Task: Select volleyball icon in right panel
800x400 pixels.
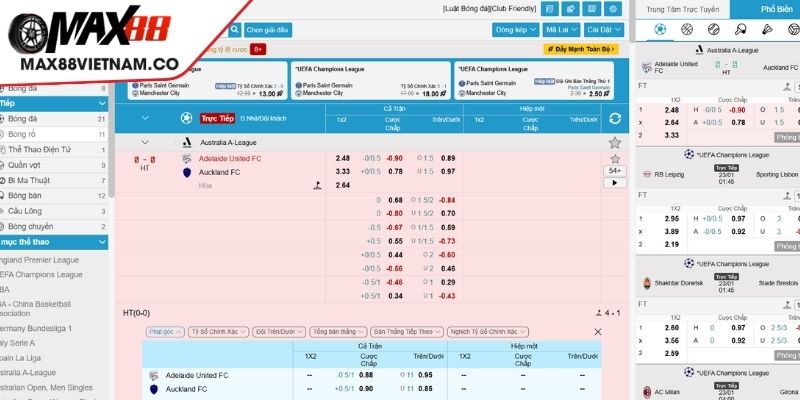Action: (793, 29)
